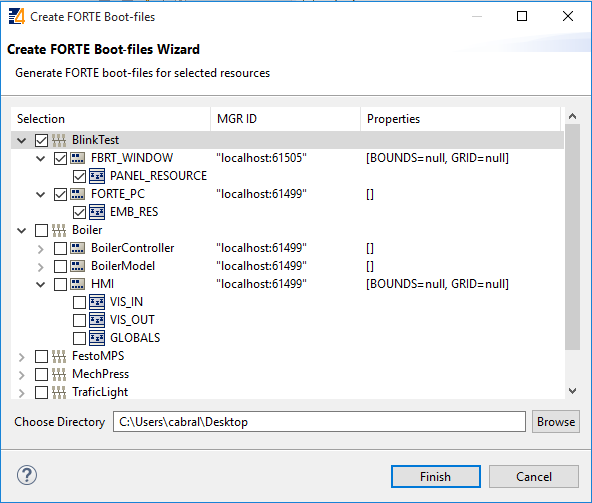Select the BoilerController row label

pyautogui.click(x=133, y=248)
